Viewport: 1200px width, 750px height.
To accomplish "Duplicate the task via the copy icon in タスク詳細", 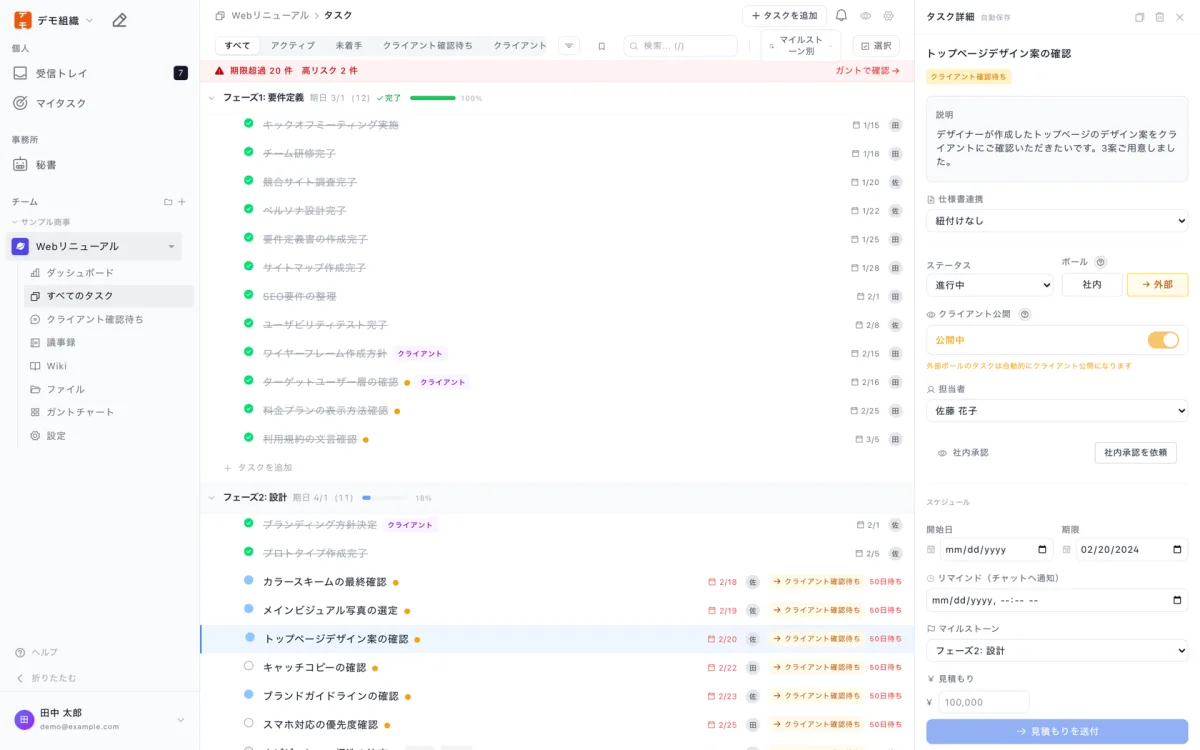I will pyautogui.click(x=1140, y=17).
